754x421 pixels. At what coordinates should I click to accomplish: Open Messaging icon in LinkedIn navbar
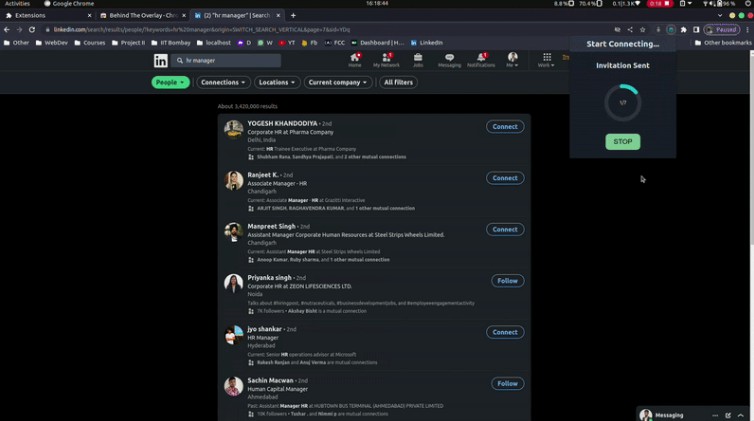[449, 58]
